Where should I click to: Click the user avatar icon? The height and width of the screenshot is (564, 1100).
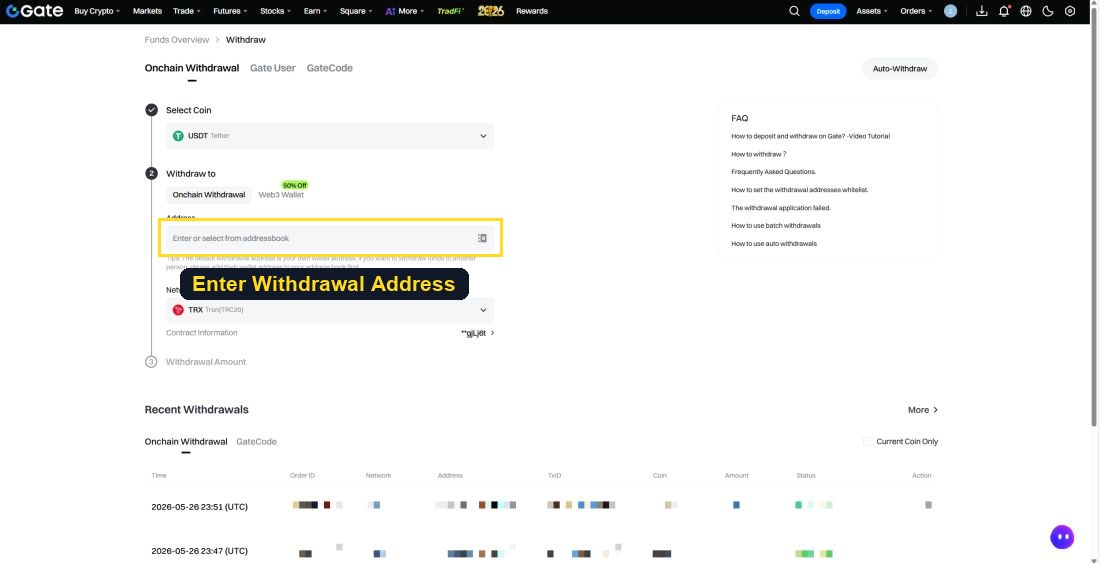point(951,11)
